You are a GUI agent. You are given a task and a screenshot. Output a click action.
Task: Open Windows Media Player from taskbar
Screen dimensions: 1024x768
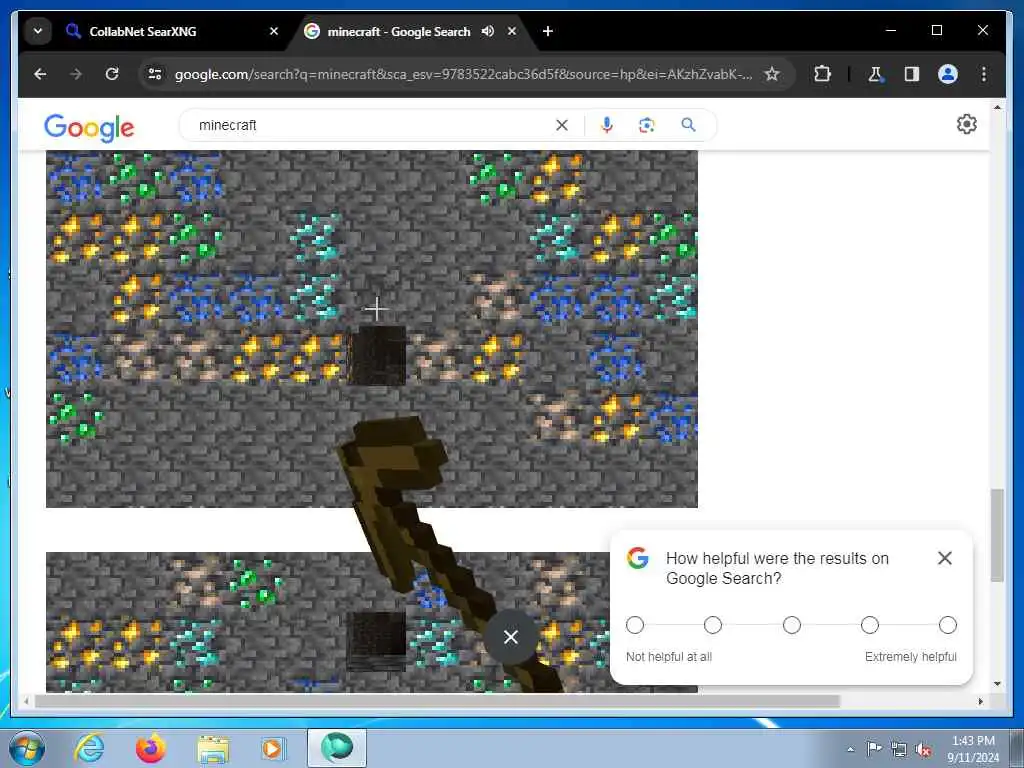(x=272, y=748)
